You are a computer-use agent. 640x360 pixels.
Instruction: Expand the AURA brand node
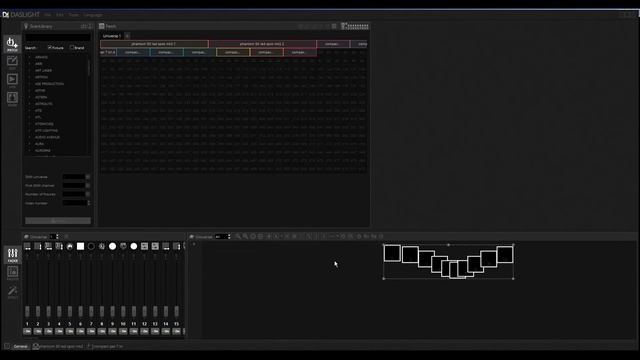[x=29, y=144]
